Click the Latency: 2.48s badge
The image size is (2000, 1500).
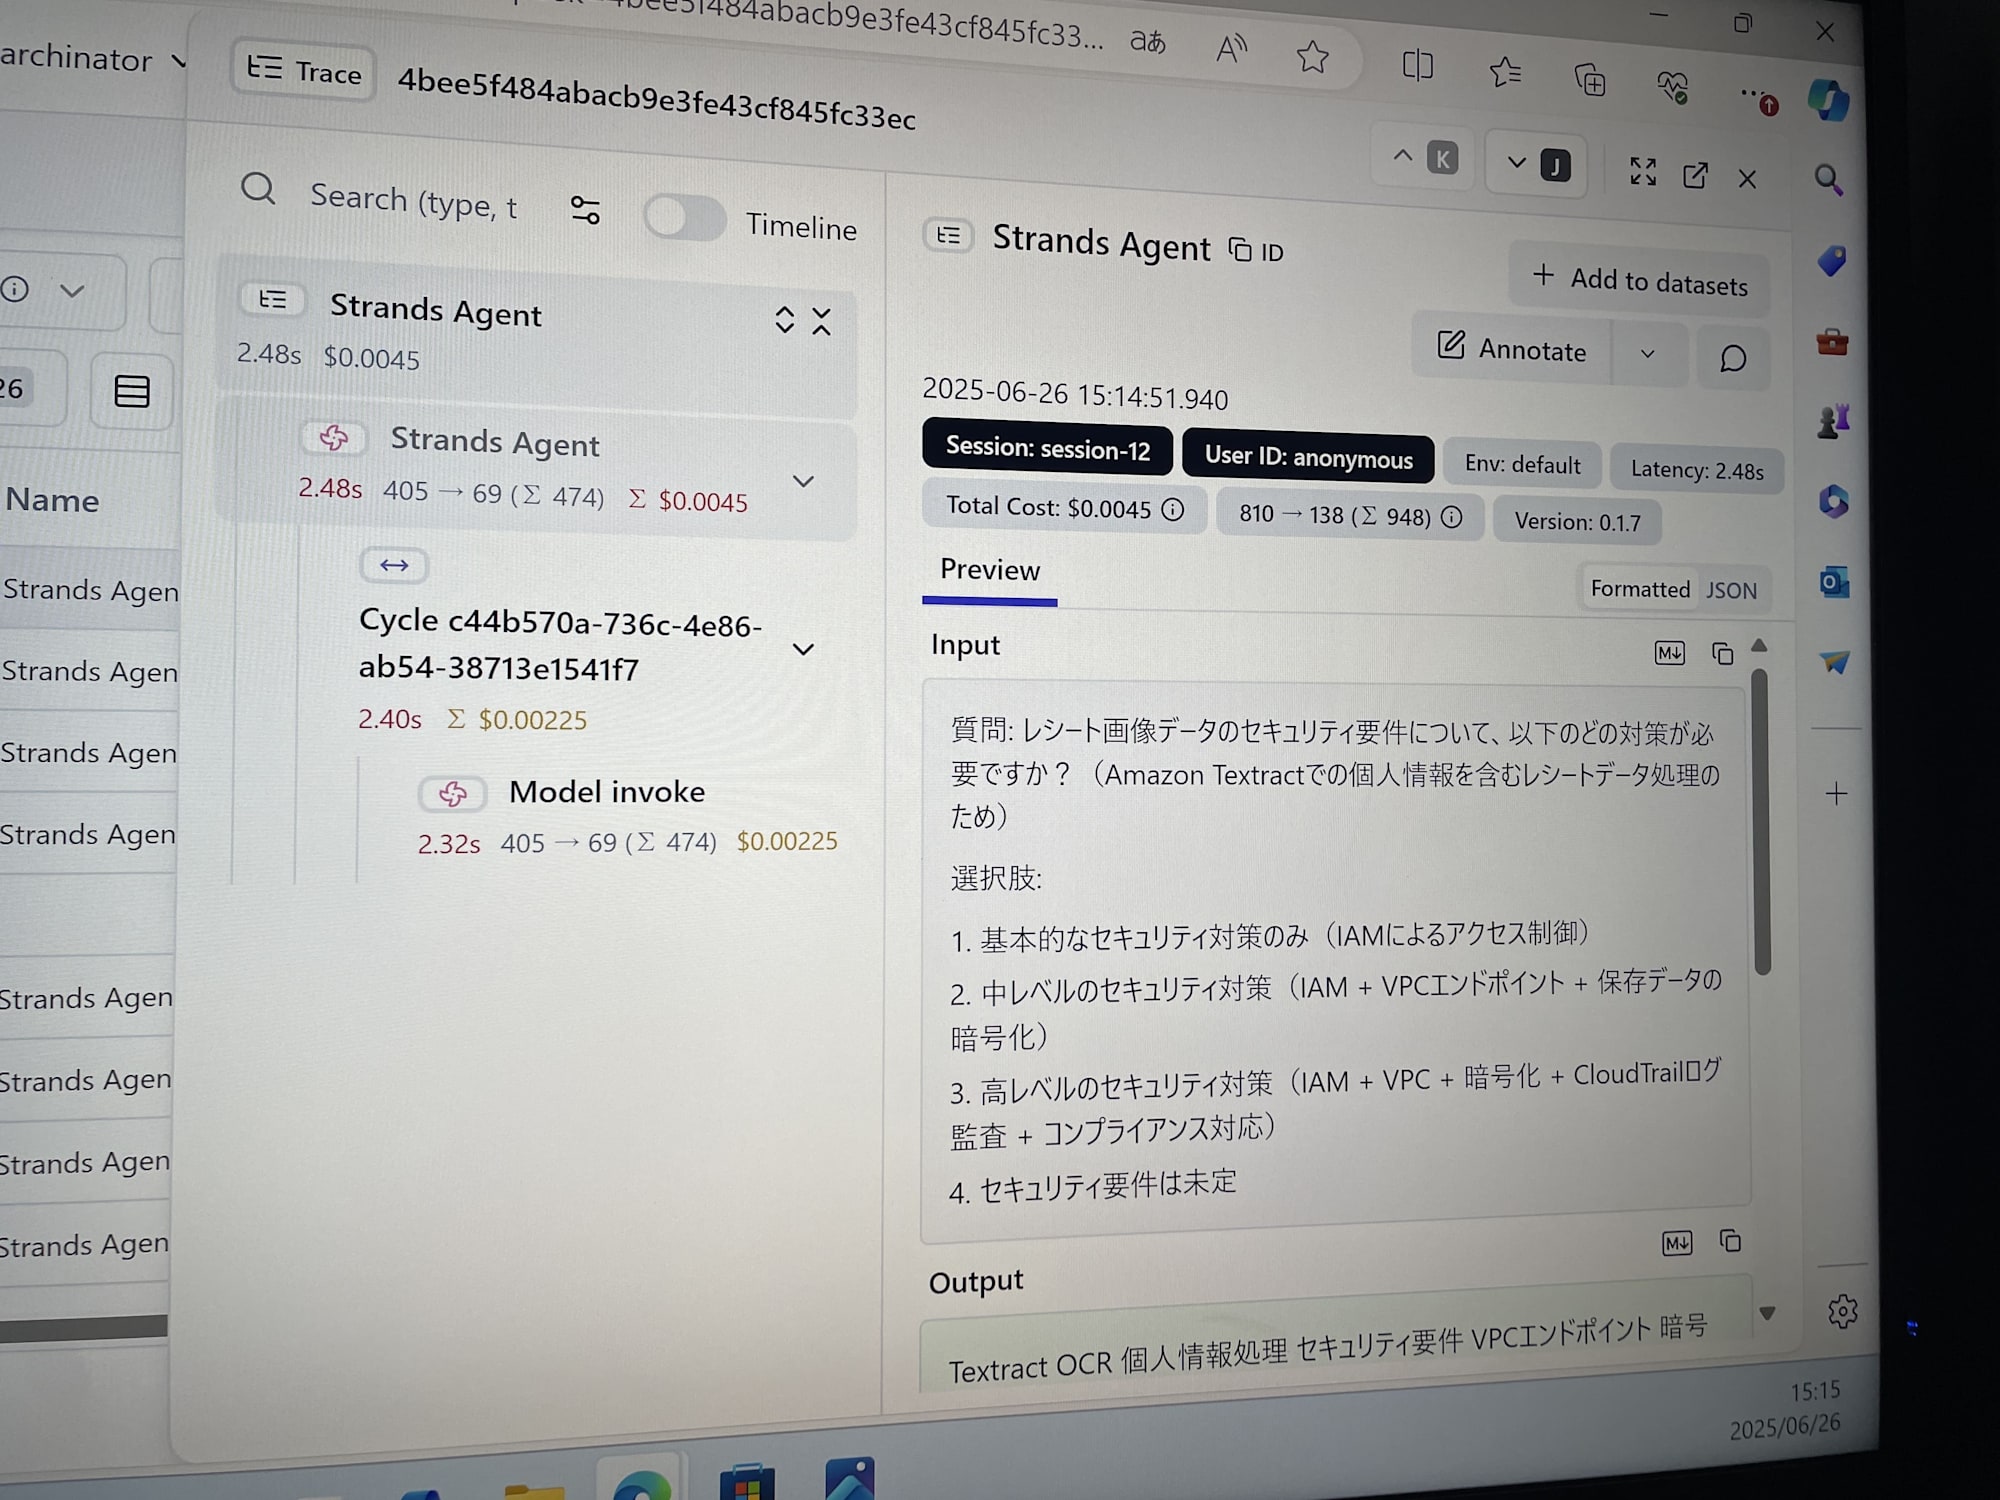pos(1696,470)
